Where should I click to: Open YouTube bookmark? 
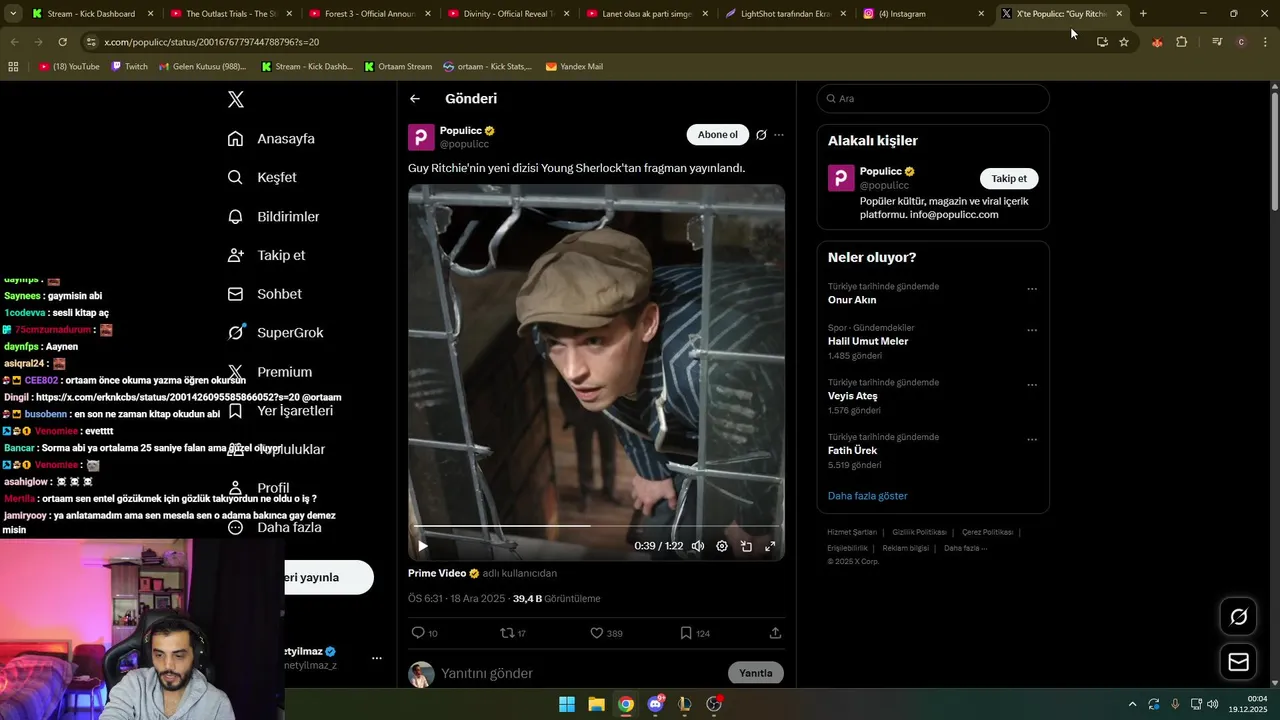tap(69, 67)
